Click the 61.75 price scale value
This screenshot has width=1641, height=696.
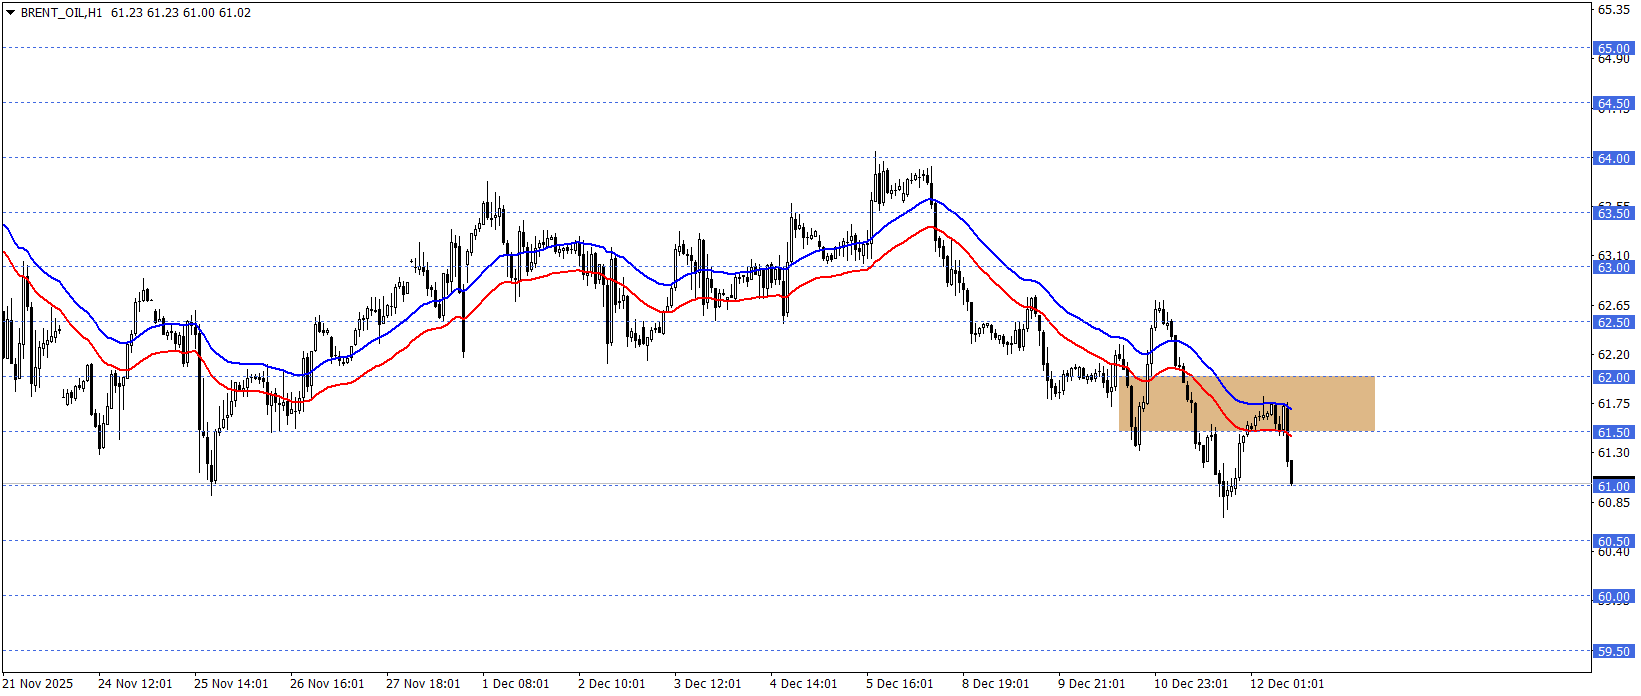[1613, 403]
